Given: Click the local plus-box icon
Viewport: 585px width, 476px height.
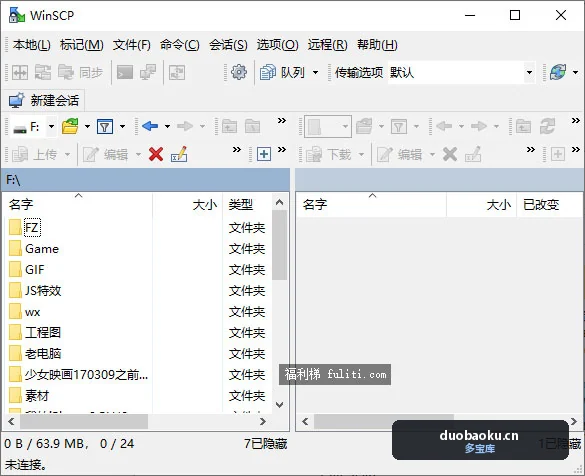Looking at the screenshot, I should tap(264, 154).
